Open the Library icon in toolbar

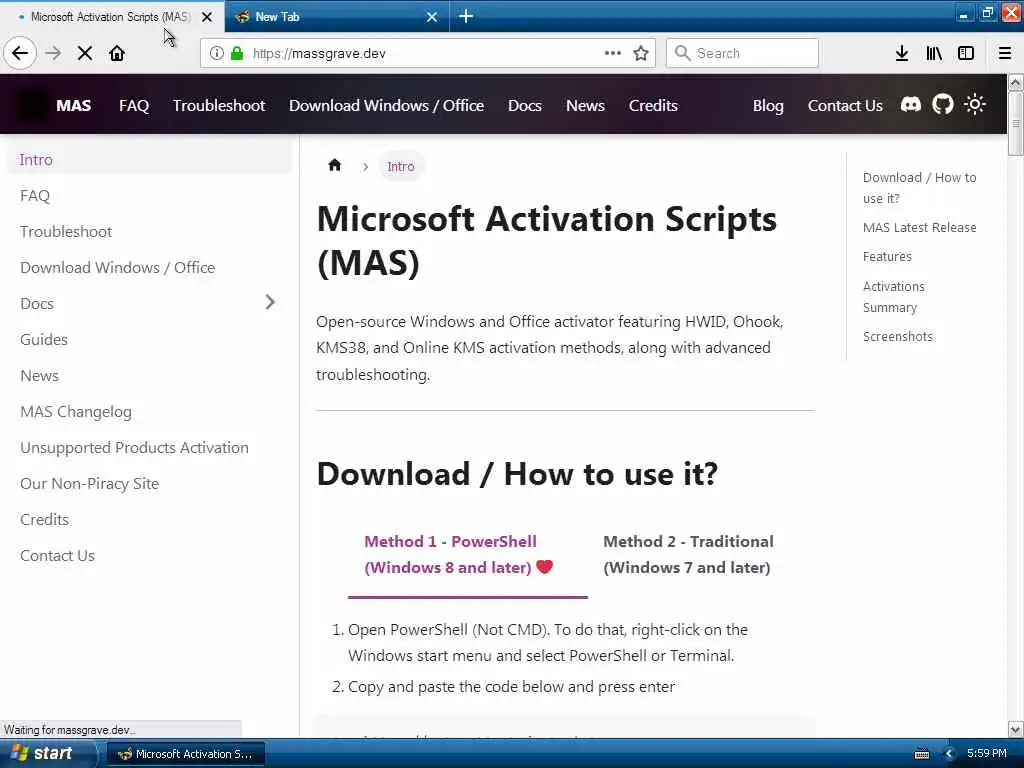click(x=934, y=53)
